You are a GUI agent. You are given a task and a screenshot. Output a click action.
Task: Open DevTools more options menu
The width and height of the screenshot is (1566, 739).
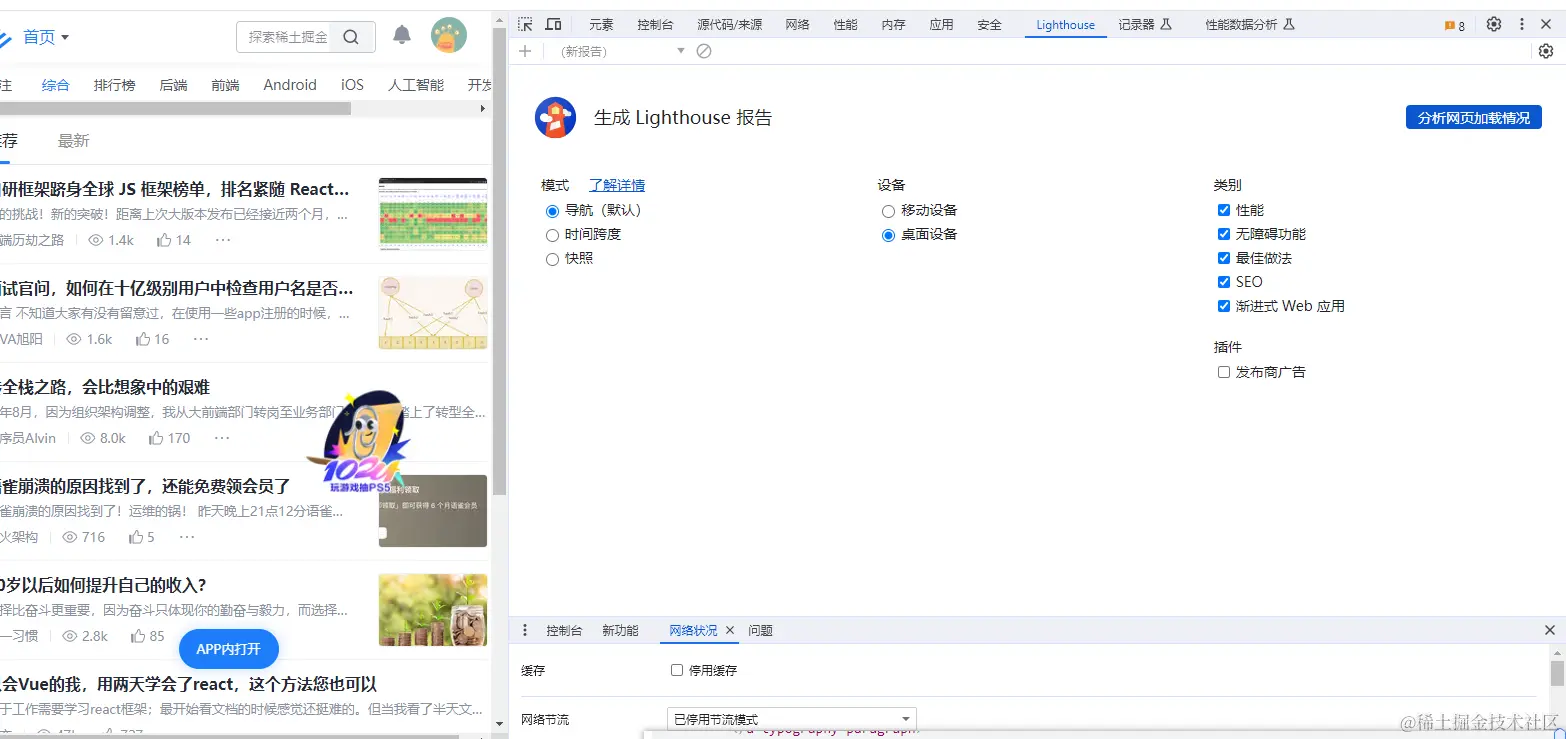[1522, 25]
